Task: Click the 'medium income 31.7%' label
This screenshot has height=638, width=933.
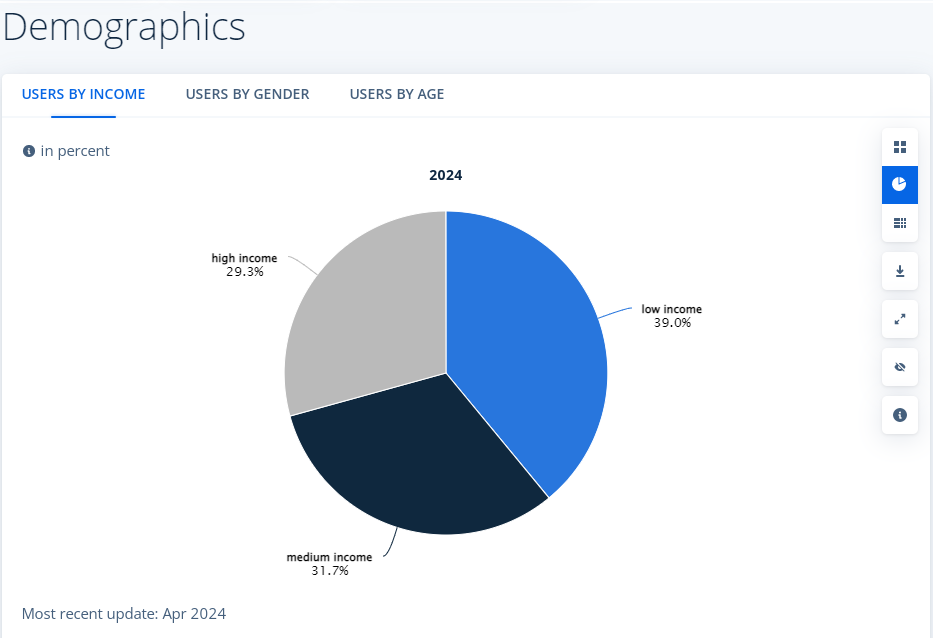Action: coord(329,564)
